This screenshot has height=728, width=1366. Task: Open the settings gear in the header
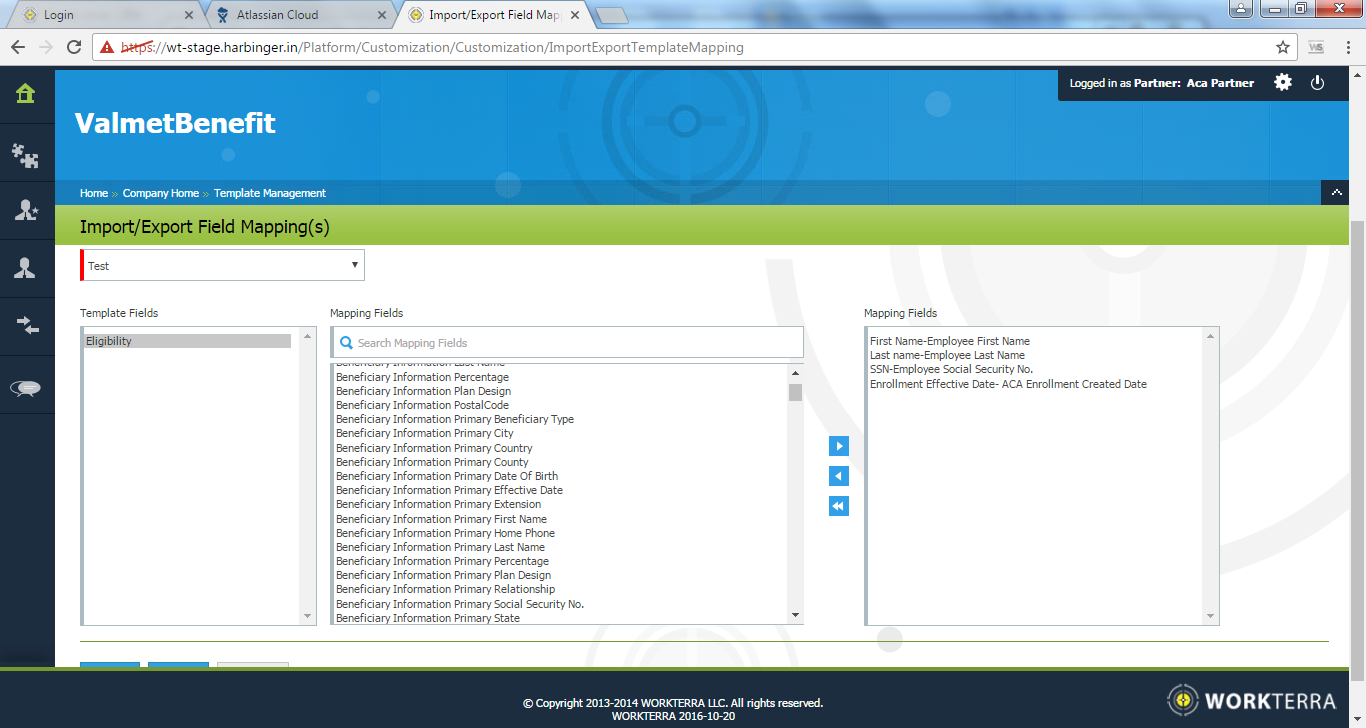coord(1283,83)
